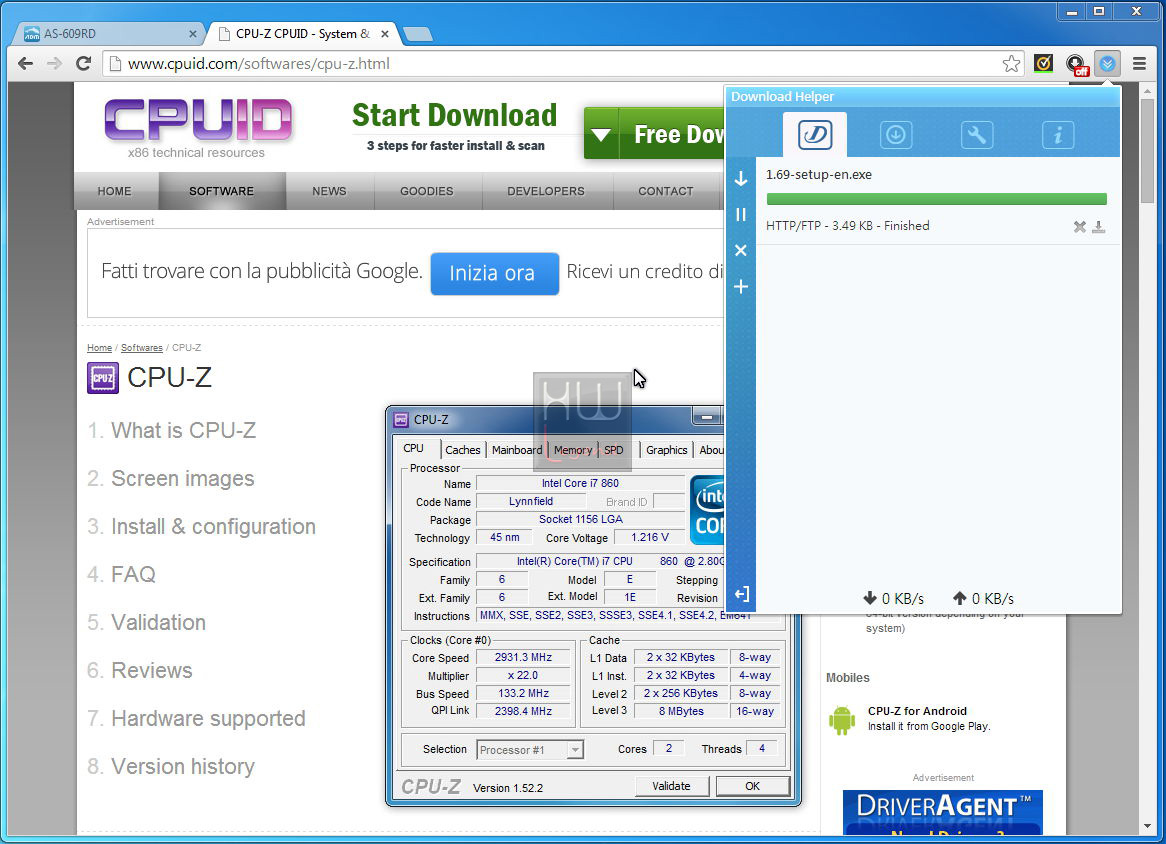
Task: Jump to Install & configuration section
Action: coord(213,526)
